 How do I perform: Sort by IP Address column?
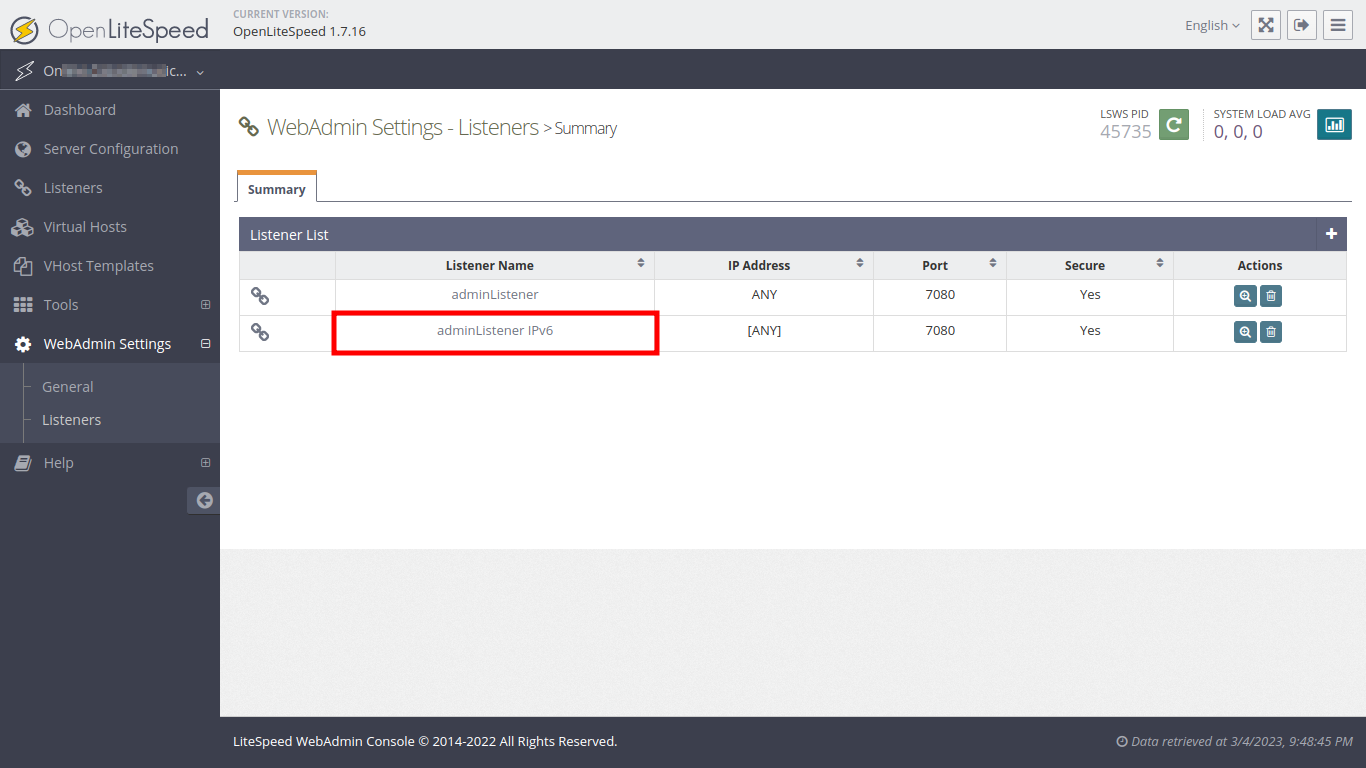pos(764,265)
